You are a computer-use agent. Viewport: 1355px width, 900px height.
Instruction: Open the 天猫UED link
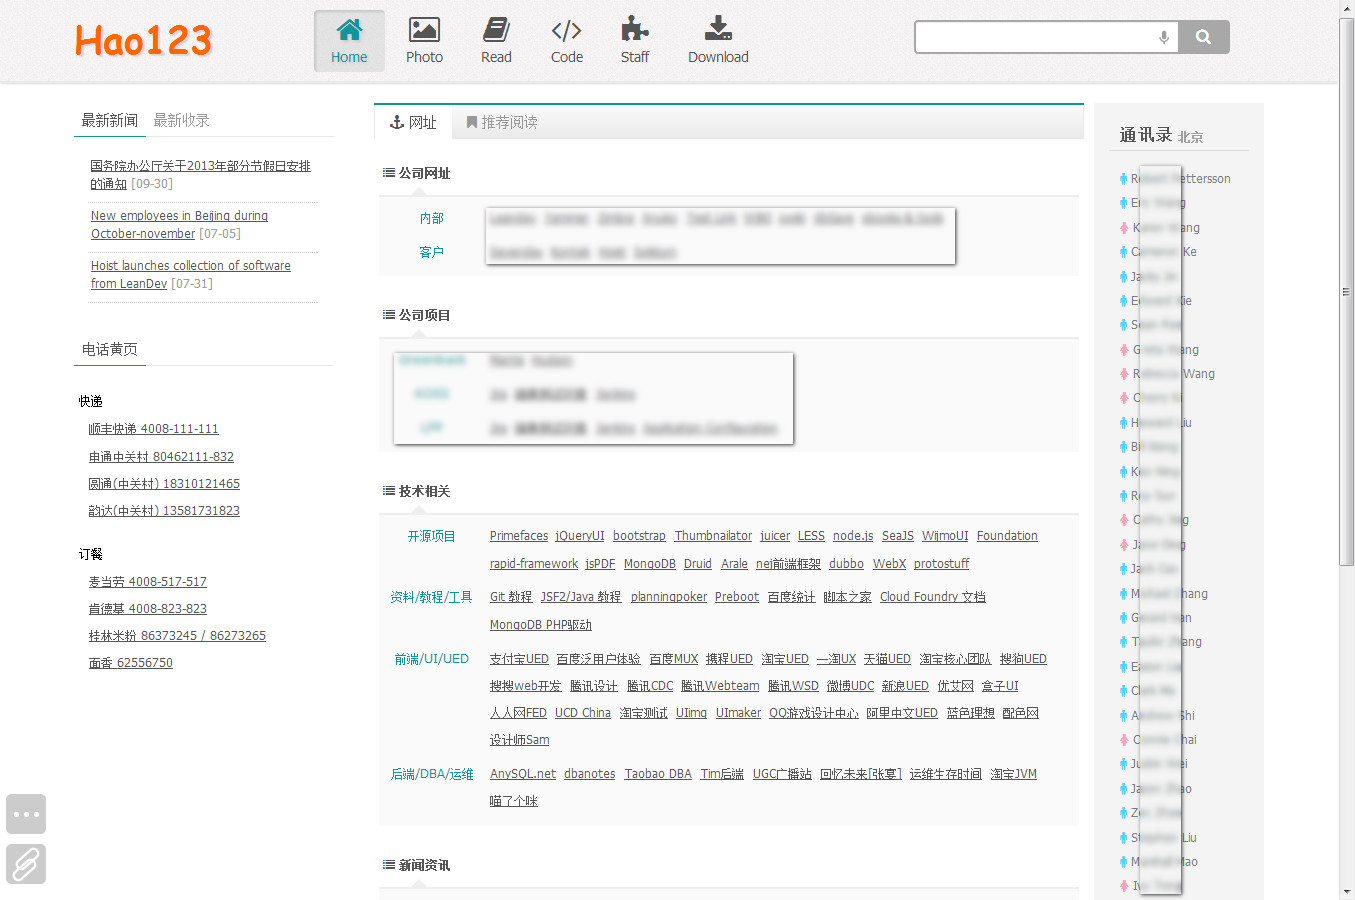887,659
